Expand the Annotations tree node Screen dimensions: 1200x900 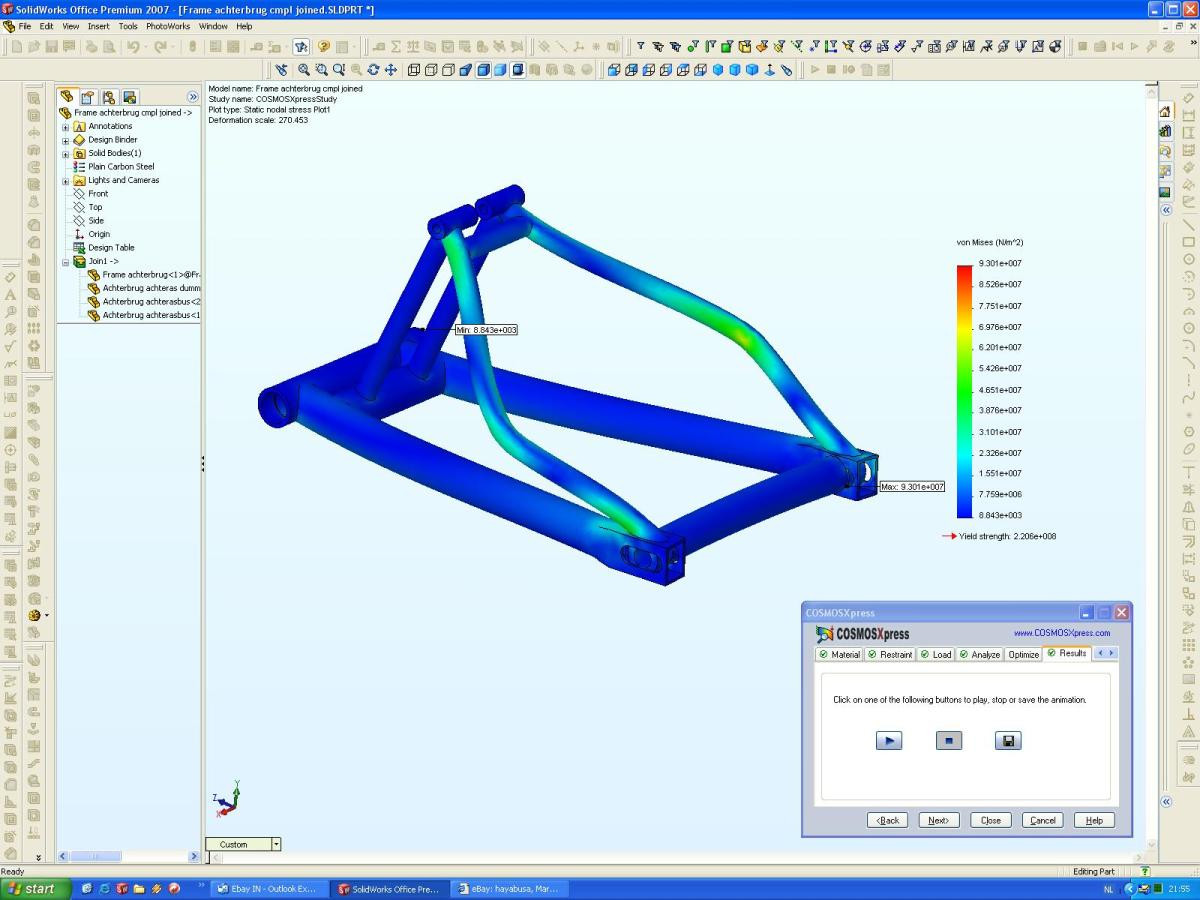66,127
